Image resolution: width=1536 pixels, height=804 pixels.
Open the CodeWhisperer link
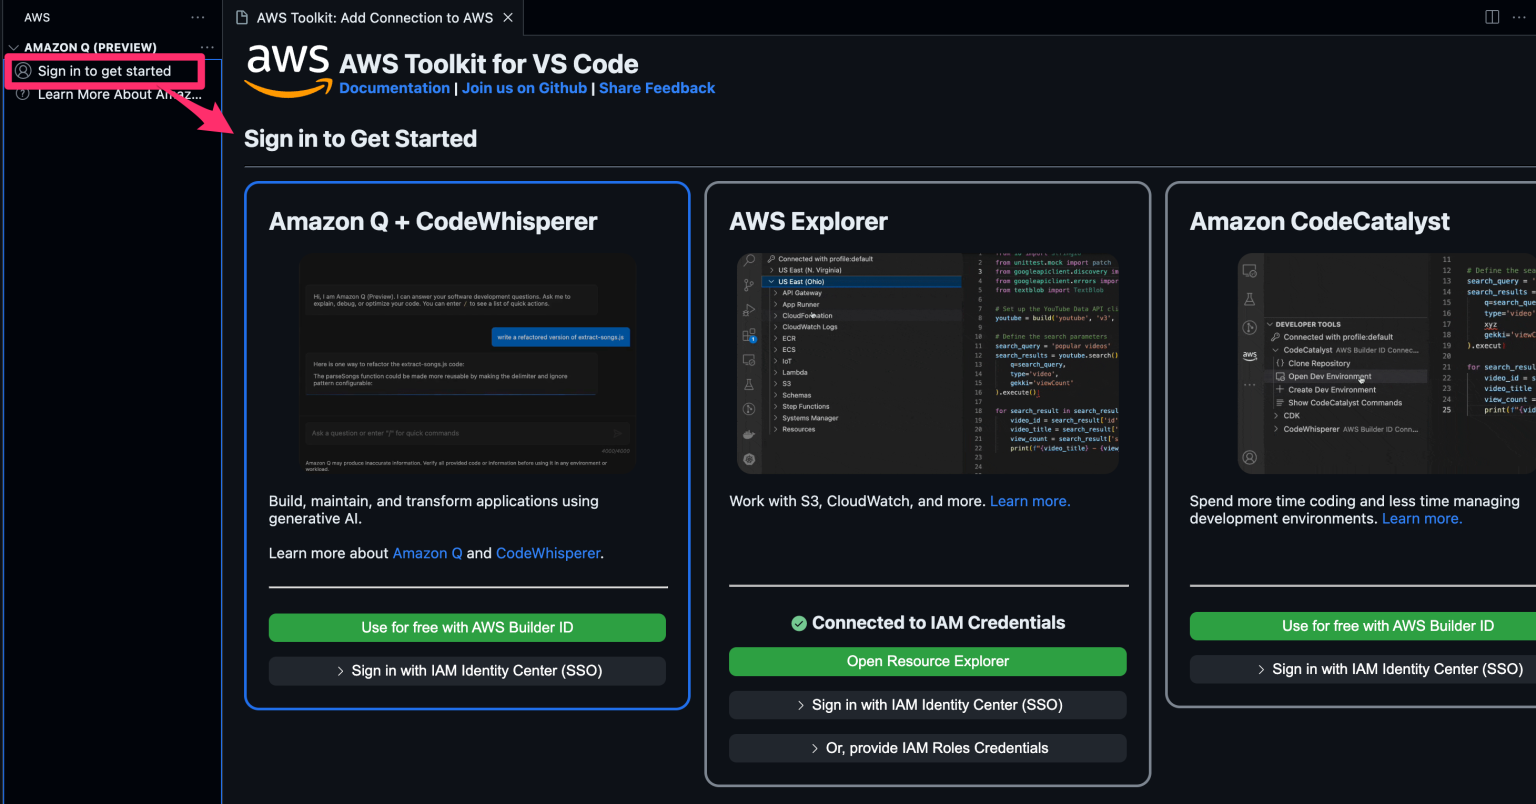click(548, 553)
